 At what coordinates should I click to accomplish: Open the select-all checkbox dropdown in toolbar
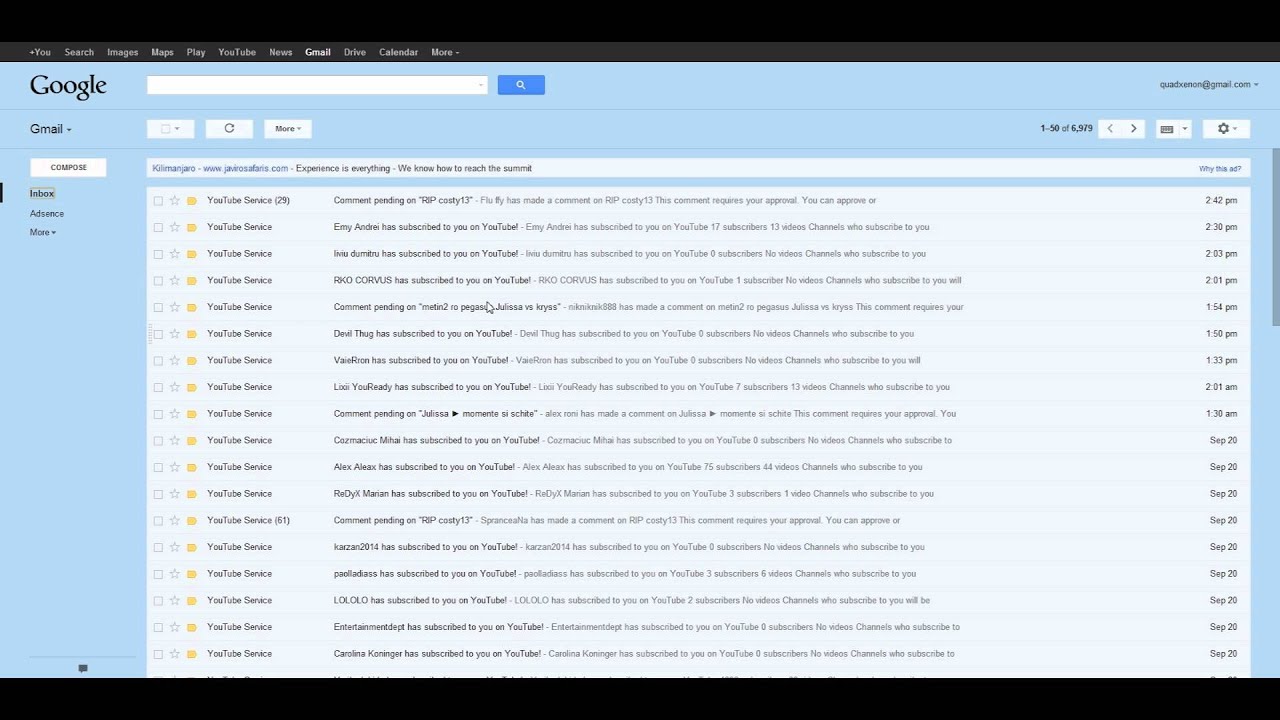[171, 129]
